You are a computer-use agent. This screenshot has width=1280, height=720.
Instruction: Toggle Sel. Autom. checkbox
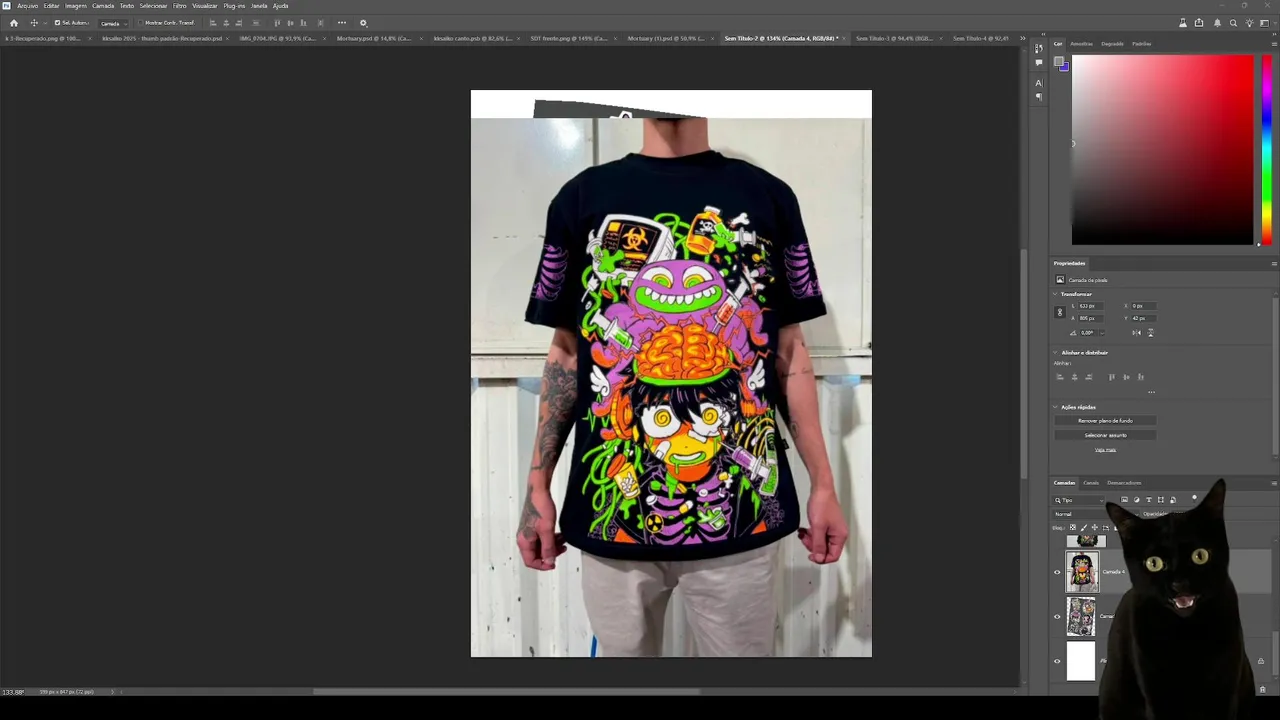58,23
